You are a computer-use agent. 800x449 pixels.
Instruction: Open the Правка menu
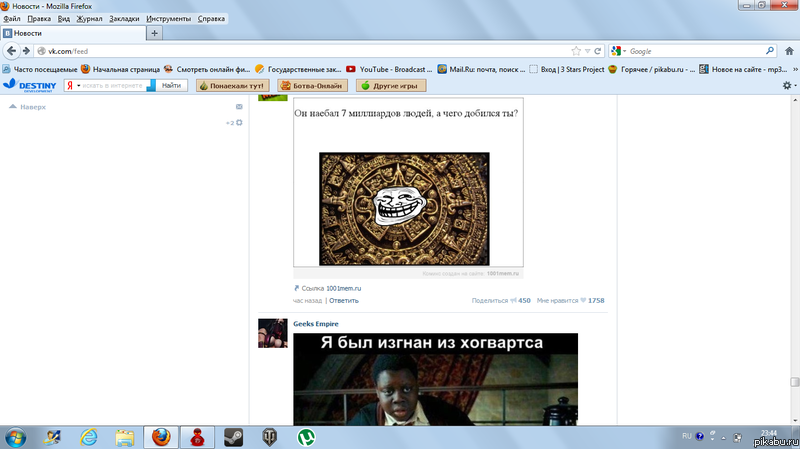pyautogui.click(x=39, y=19)
